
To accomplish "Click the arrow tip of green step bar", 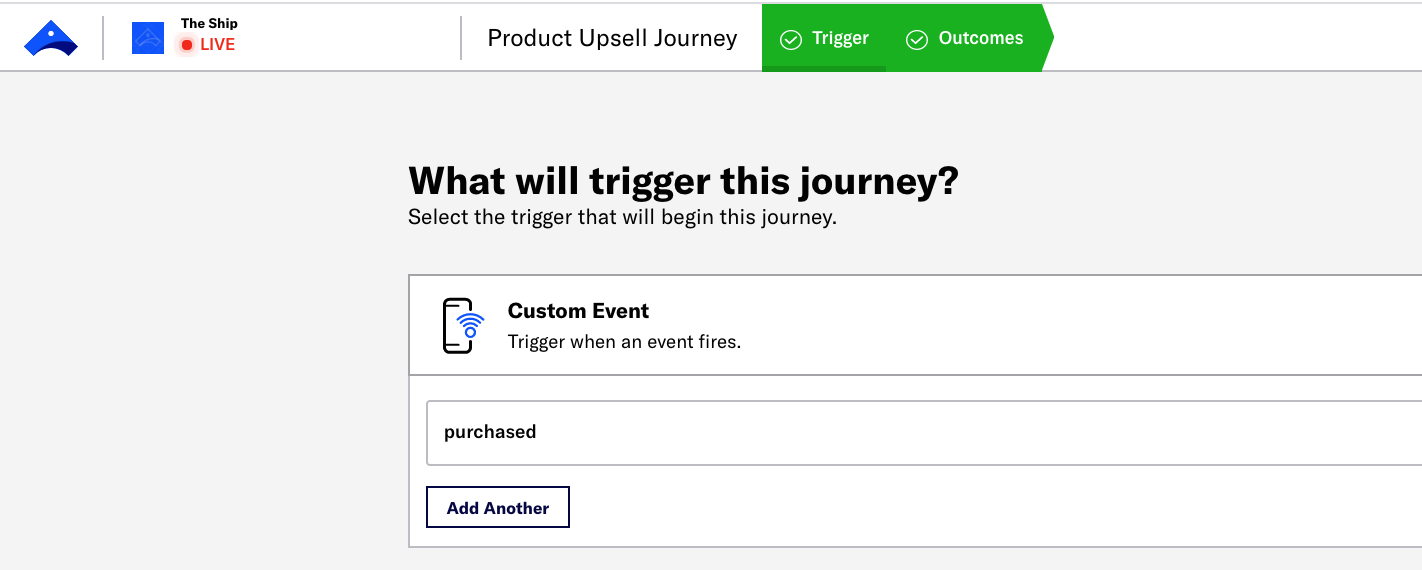I will click(x=1046, y=38).
